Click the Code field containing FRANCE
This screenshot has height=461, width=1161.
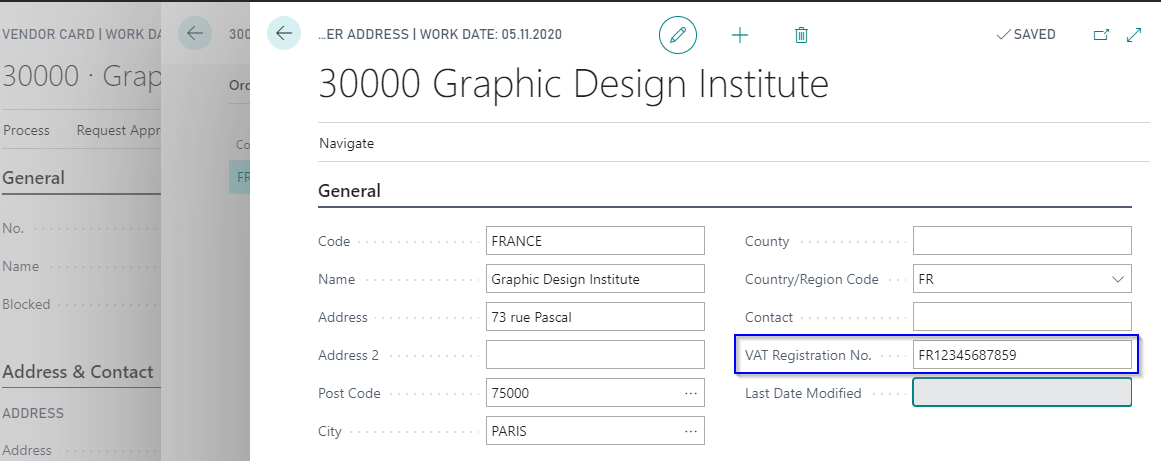click(x=595, y=241)
